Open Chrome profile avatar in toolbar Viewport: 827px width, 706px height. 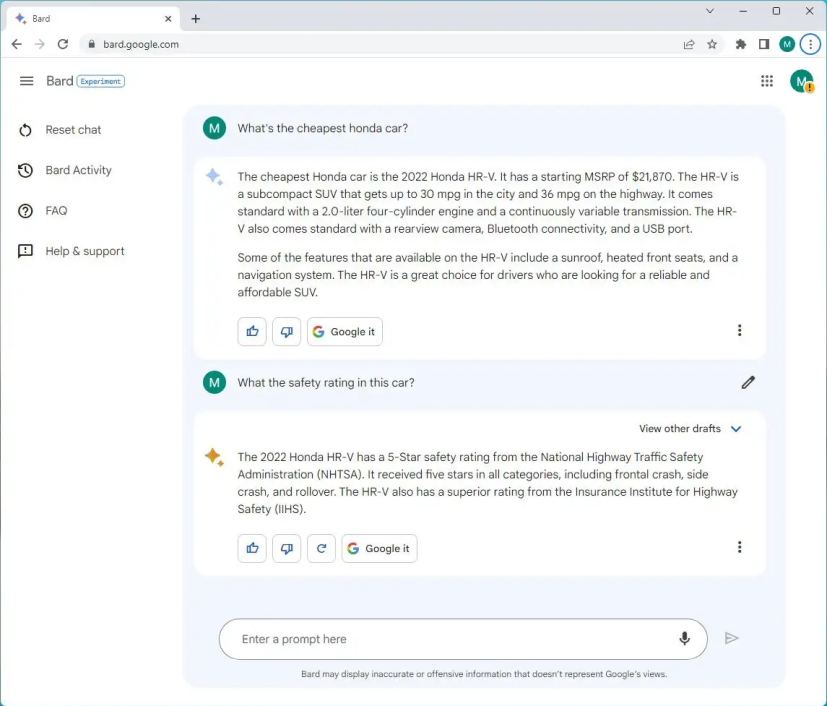[x=787, y=44]
